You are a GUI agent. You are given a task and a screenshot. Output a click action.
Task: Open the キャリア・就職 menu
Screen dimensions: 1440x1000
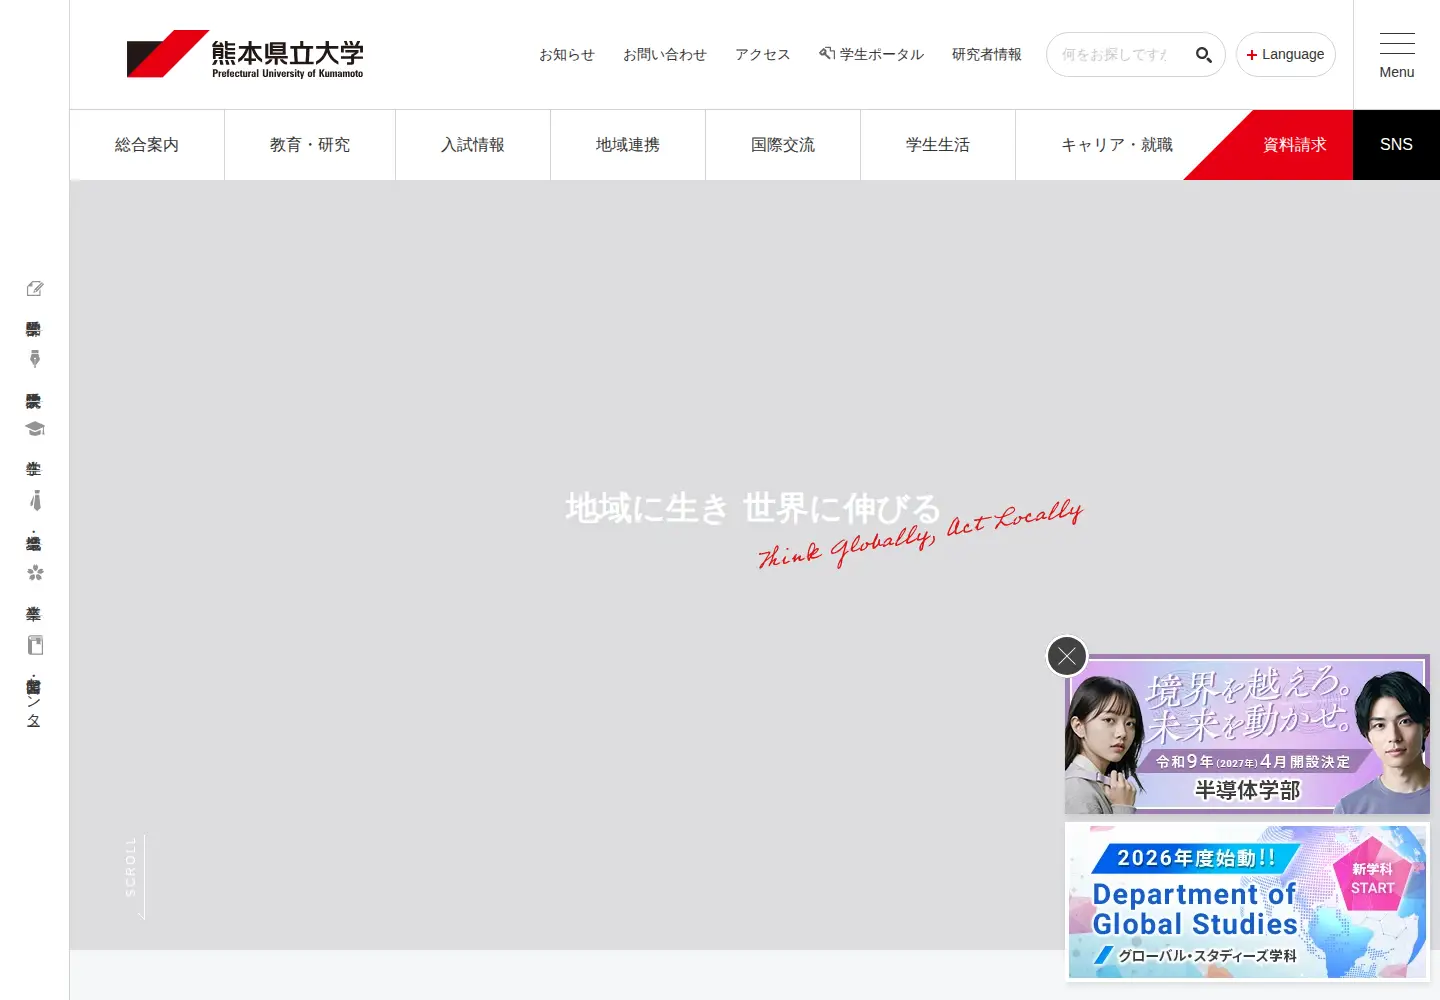point(1117,145)
